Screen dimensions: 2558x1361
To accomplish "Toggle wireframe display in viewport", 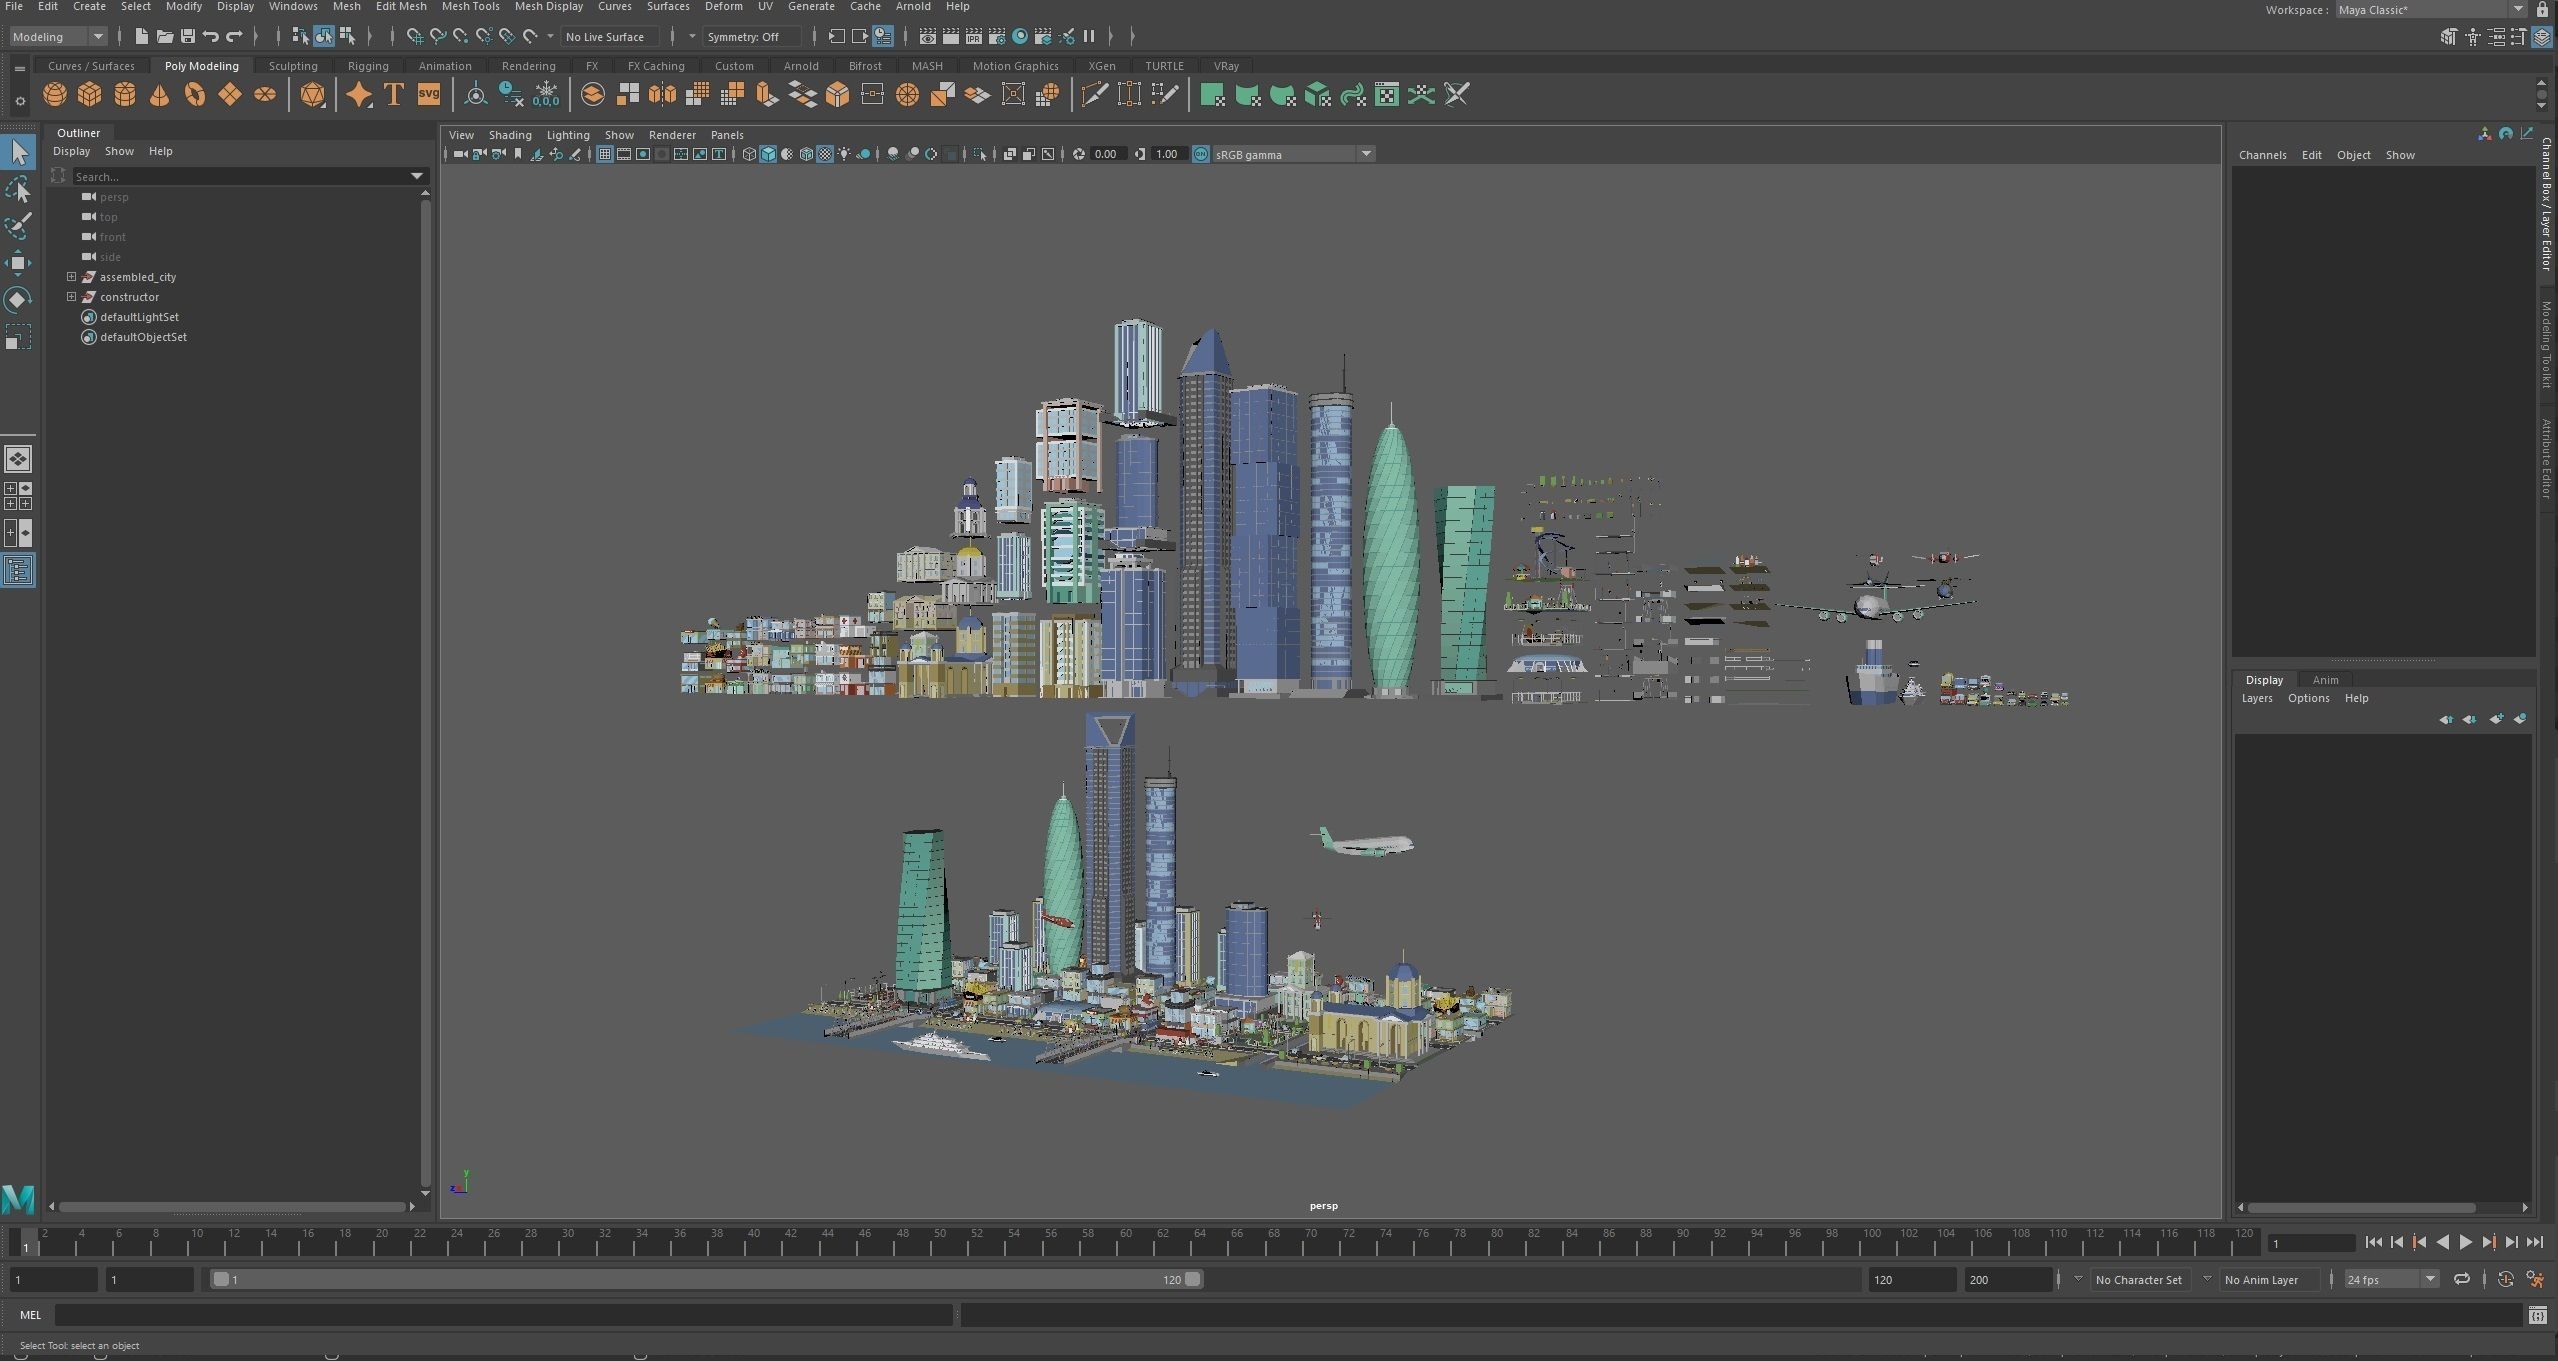I will pyautogui.click(x=748, y=154).
